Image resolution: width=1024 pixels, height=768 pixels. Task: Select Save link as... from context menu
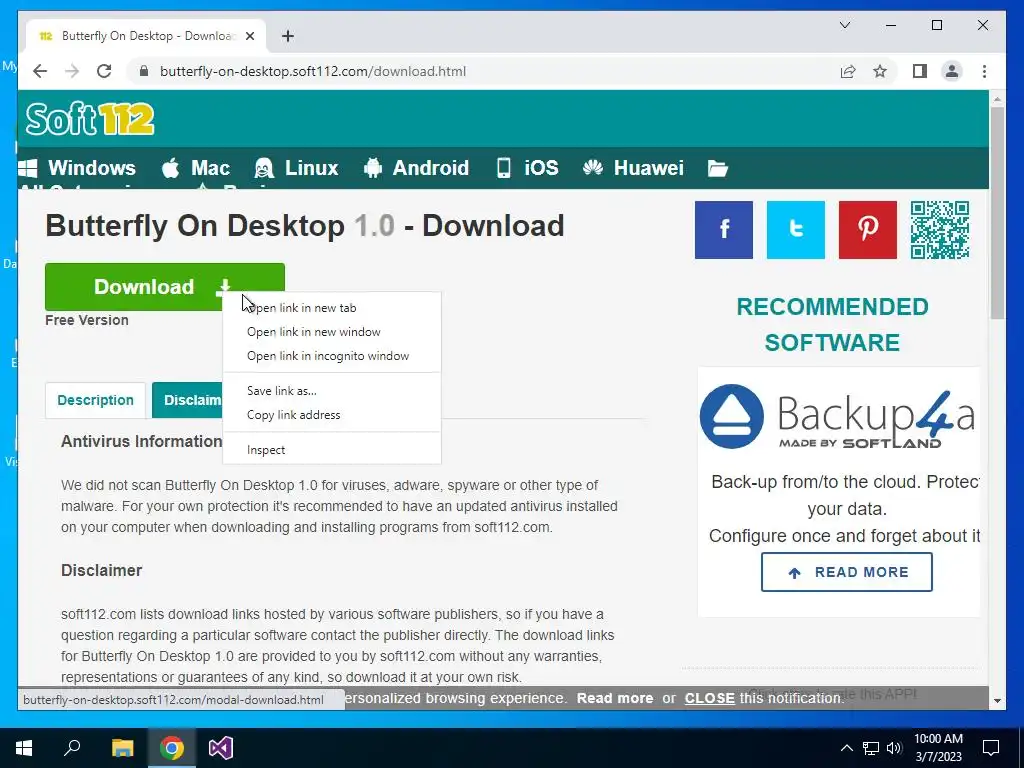(332, 391)
